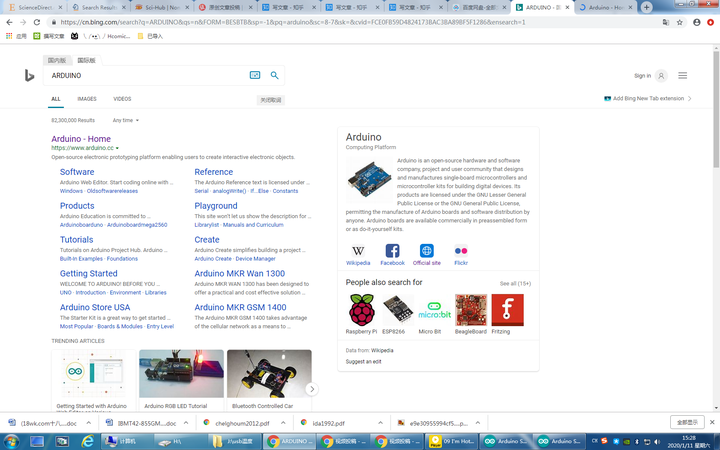Screen dimensions: 720x450
Task: Open Arduino RGB LED Tutorial thumbnail
Action: pos(181,374)
